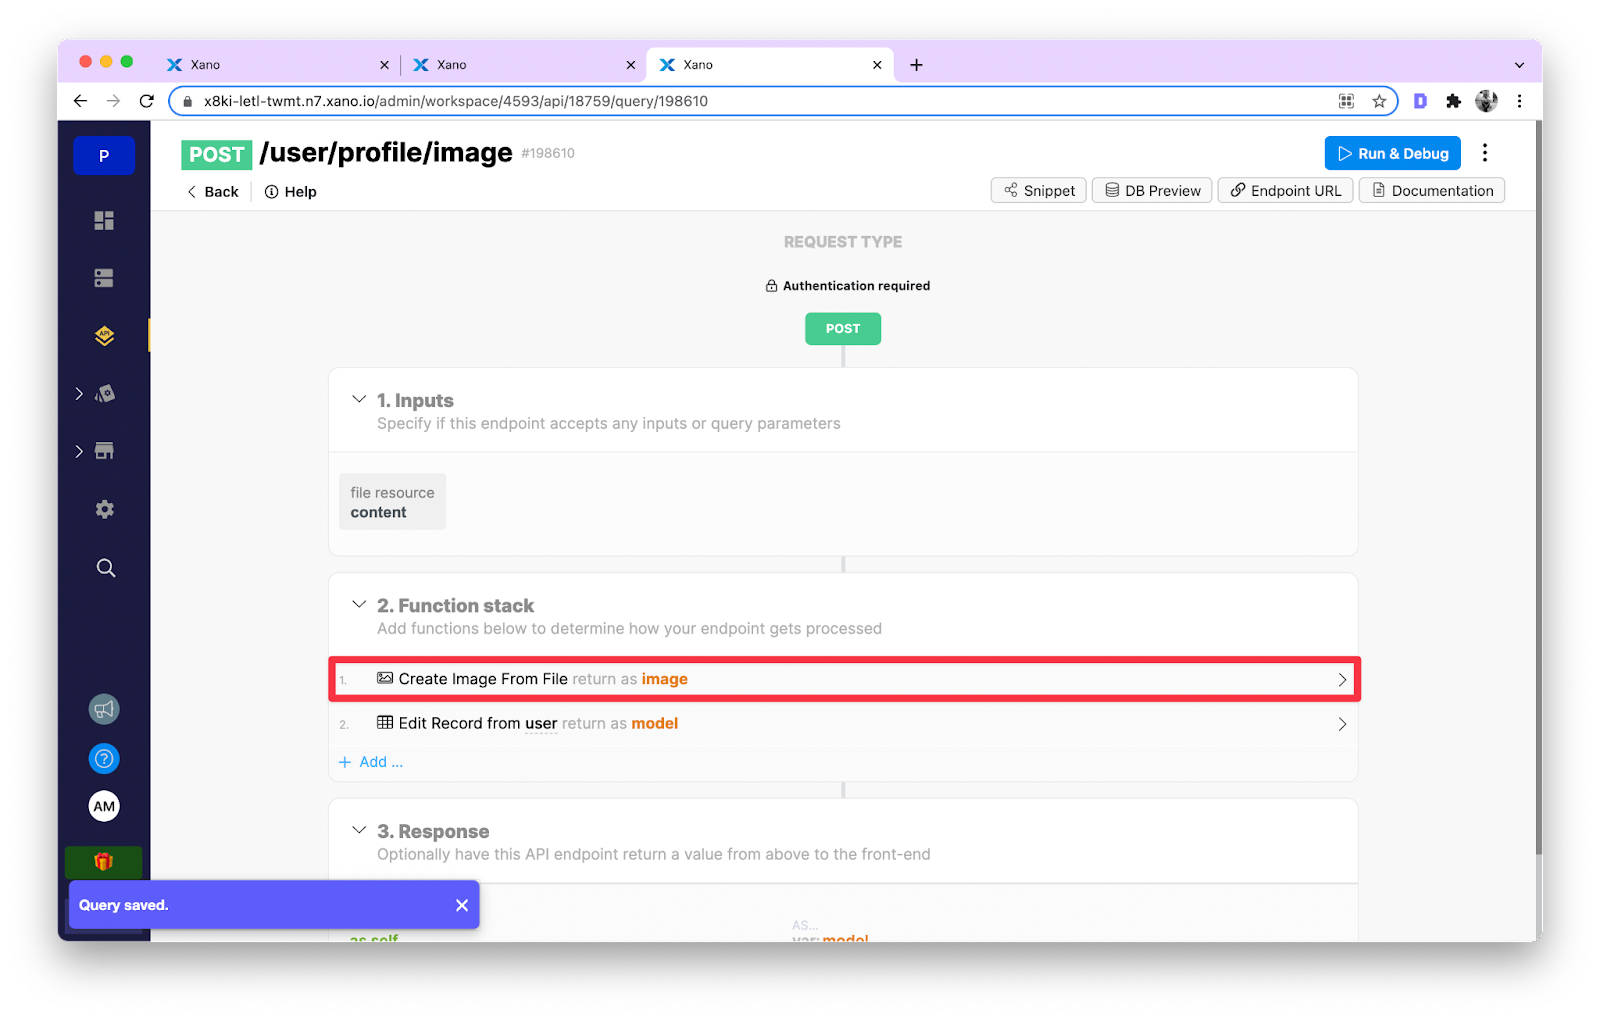Select the Dashboard icon in the sidebar
The width and height of the screenshot is (1600, 1017).
point(104,219)
